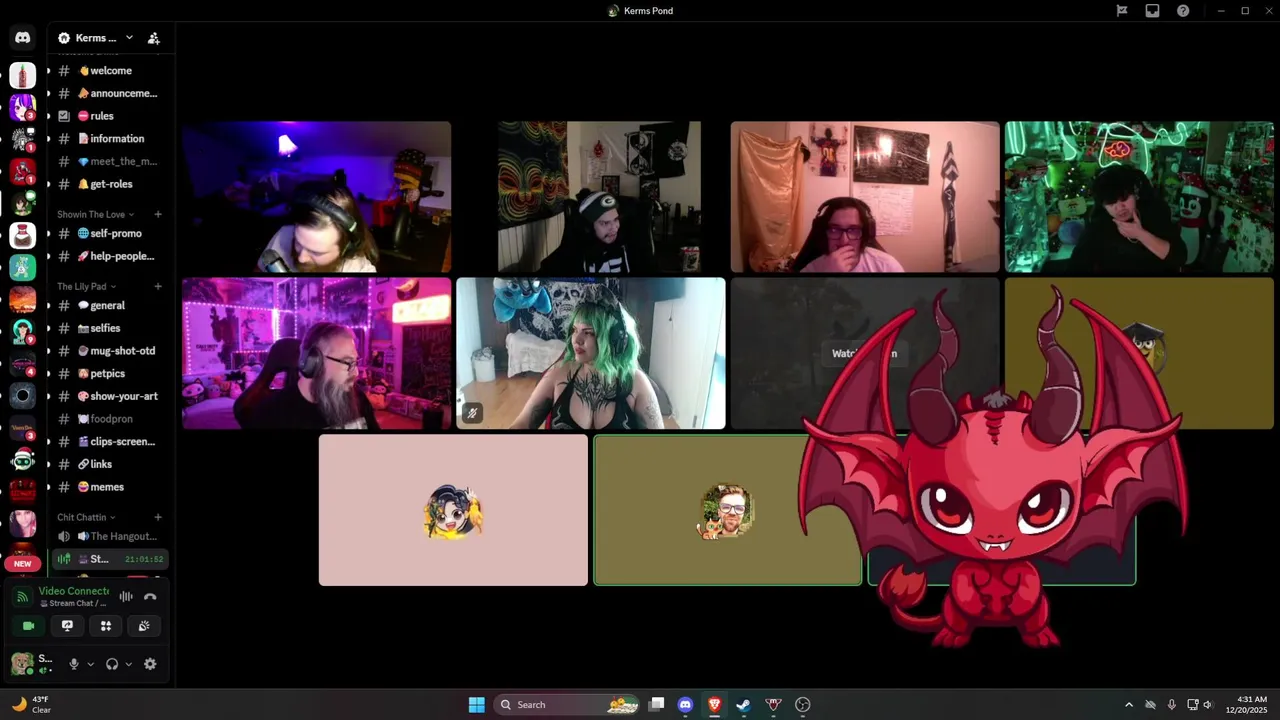Open the potion jar server icon
The width and height of the screenshot is (1280, 720).
point(22,235)
